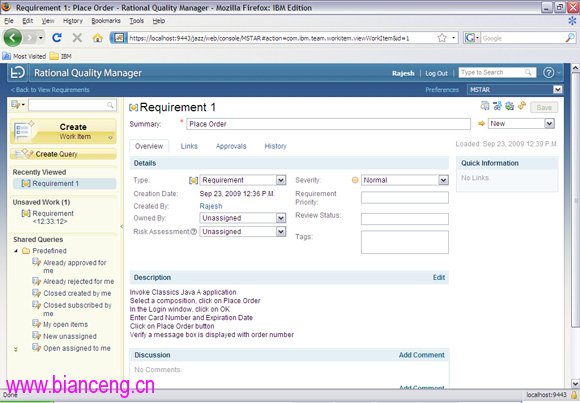Open the Preferences link

pos(442,90)
